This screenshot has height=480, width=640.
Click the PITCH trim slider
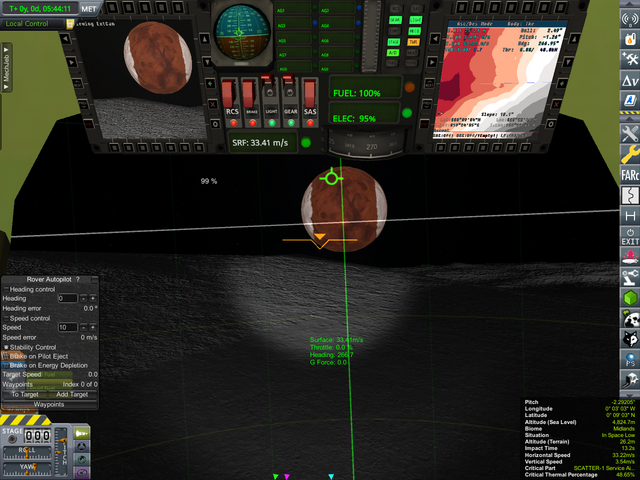click(62, 452)
